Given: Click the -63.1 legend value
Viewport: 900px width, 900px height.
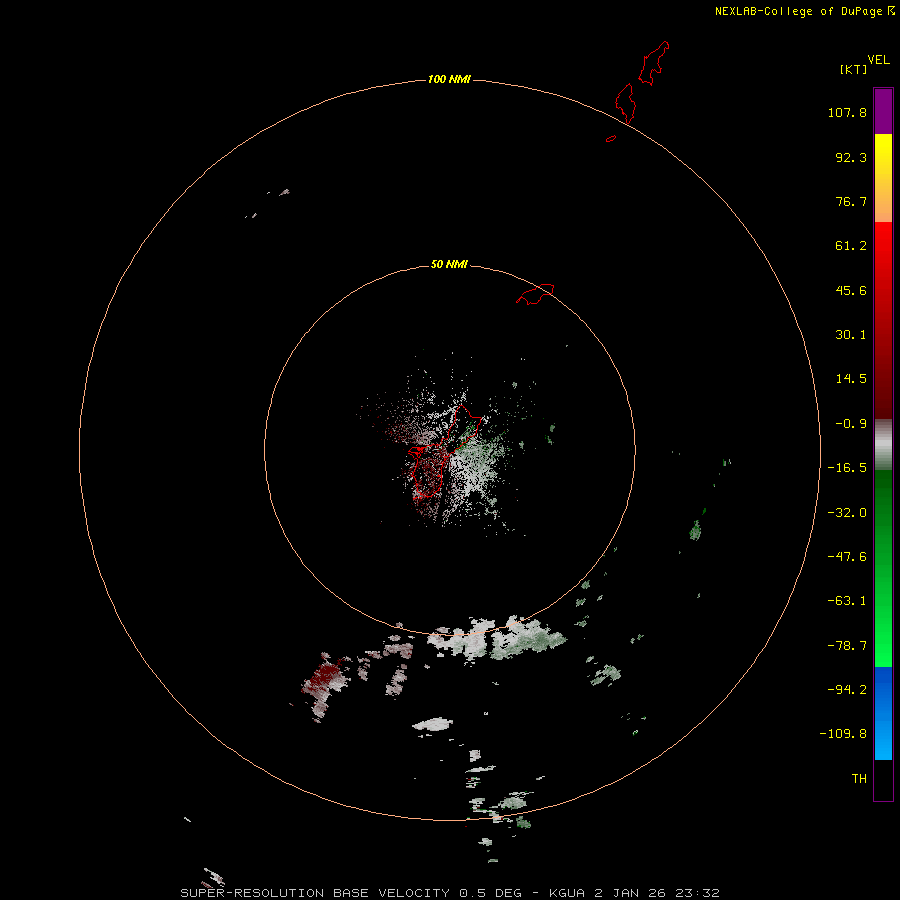Looking at the screenshot, I should point(847,601).
